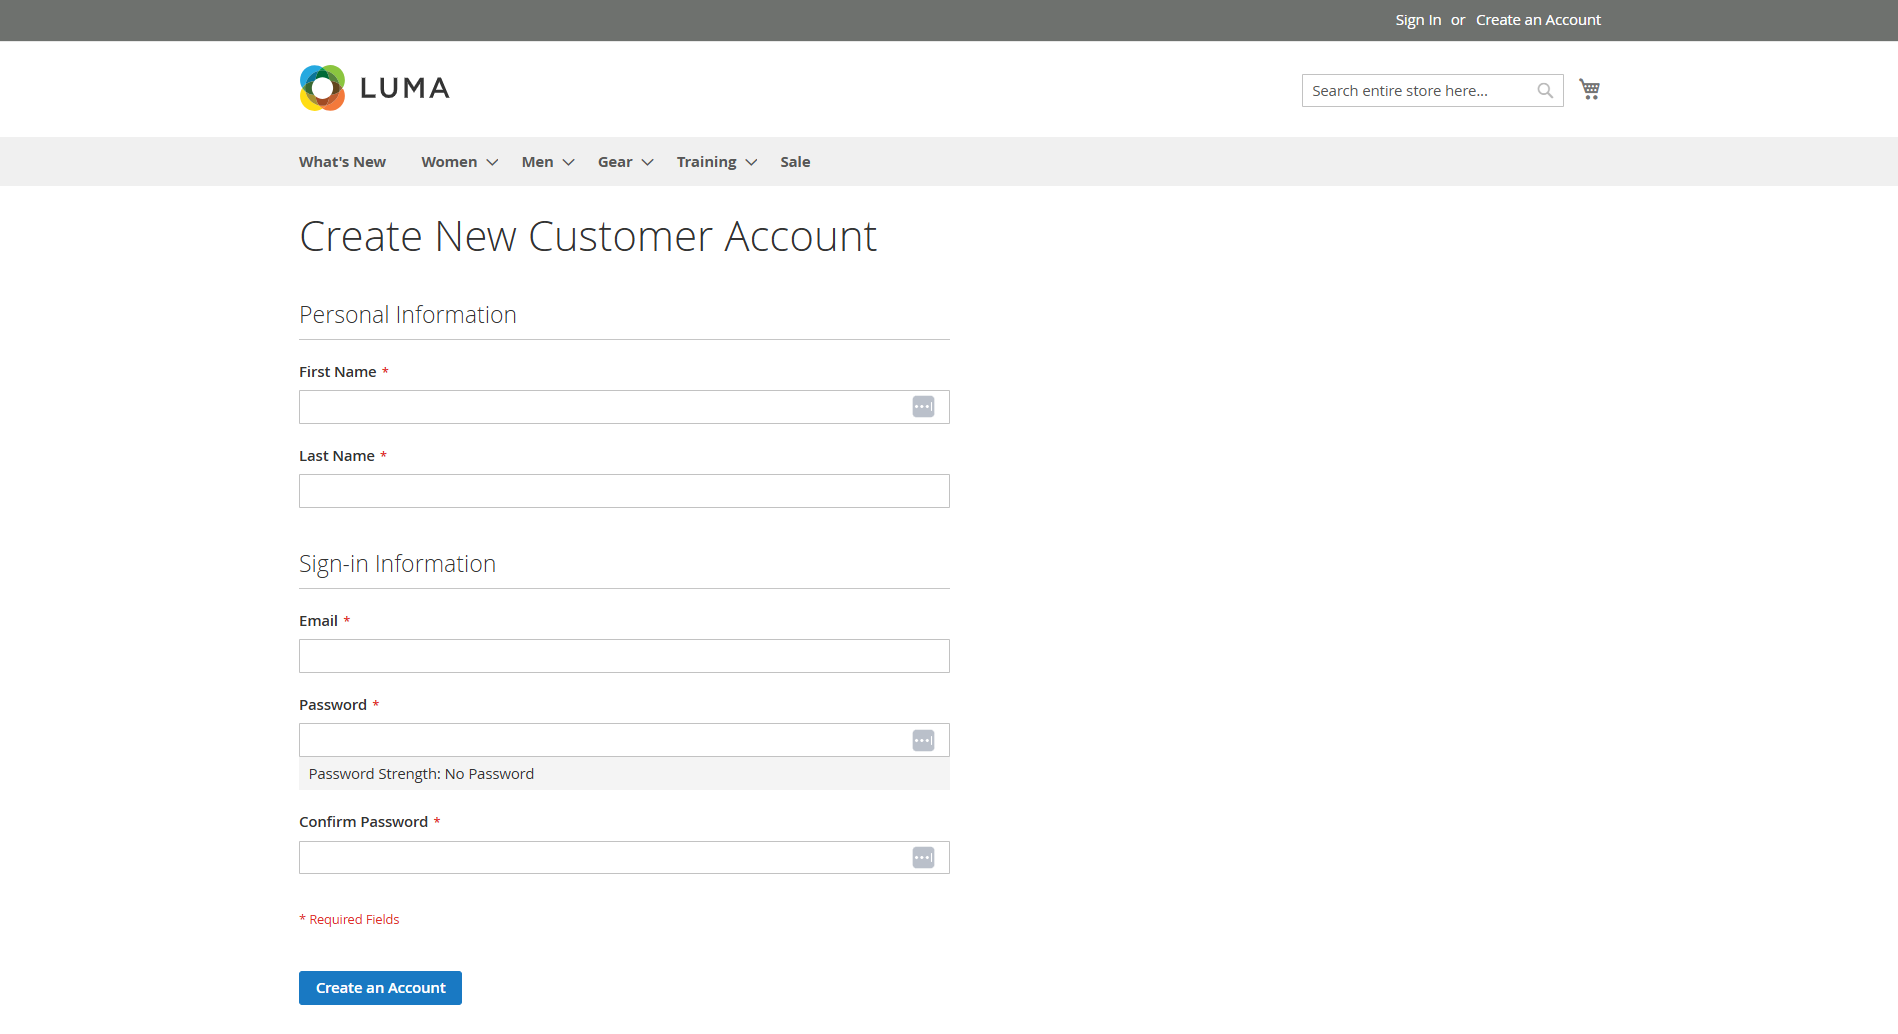This screenshot has width=1898, height=1034.
Task: Click autofill icon in Confirm Password field
Action: tap(923, 858)
